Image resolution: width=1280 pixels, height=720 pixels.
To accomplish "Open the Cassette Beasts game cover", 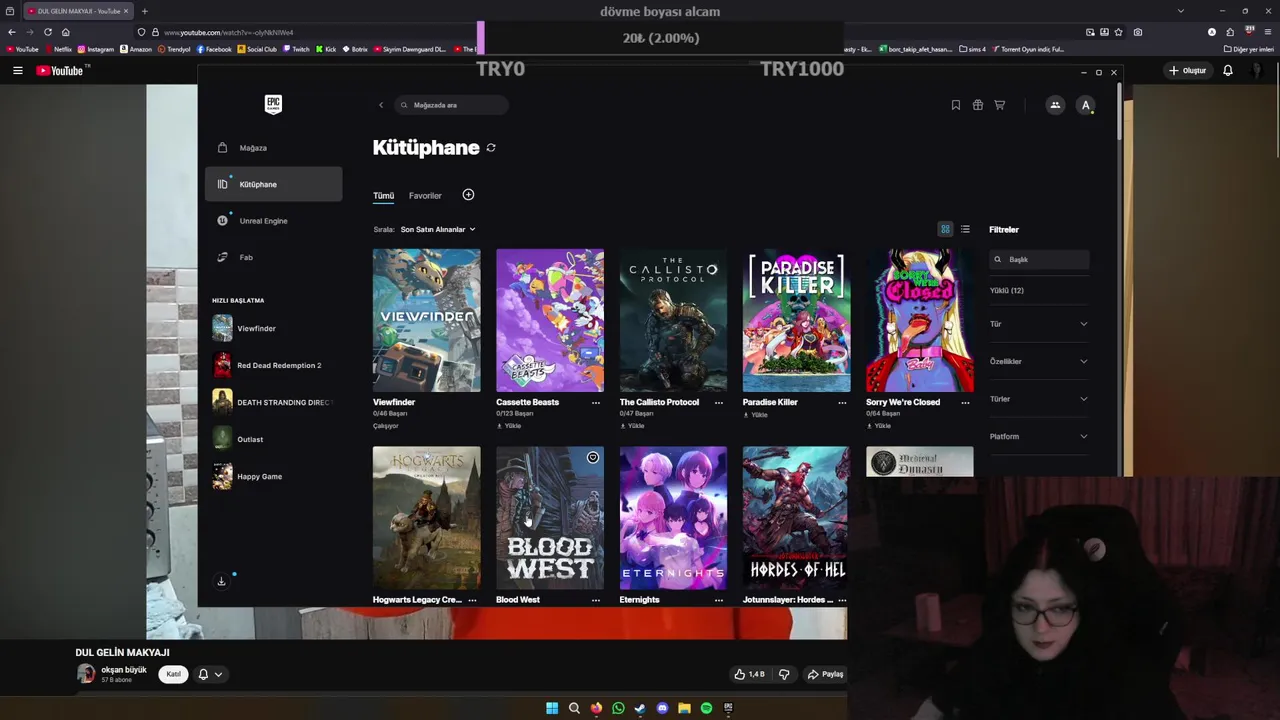I will click(x=550, y=320).
